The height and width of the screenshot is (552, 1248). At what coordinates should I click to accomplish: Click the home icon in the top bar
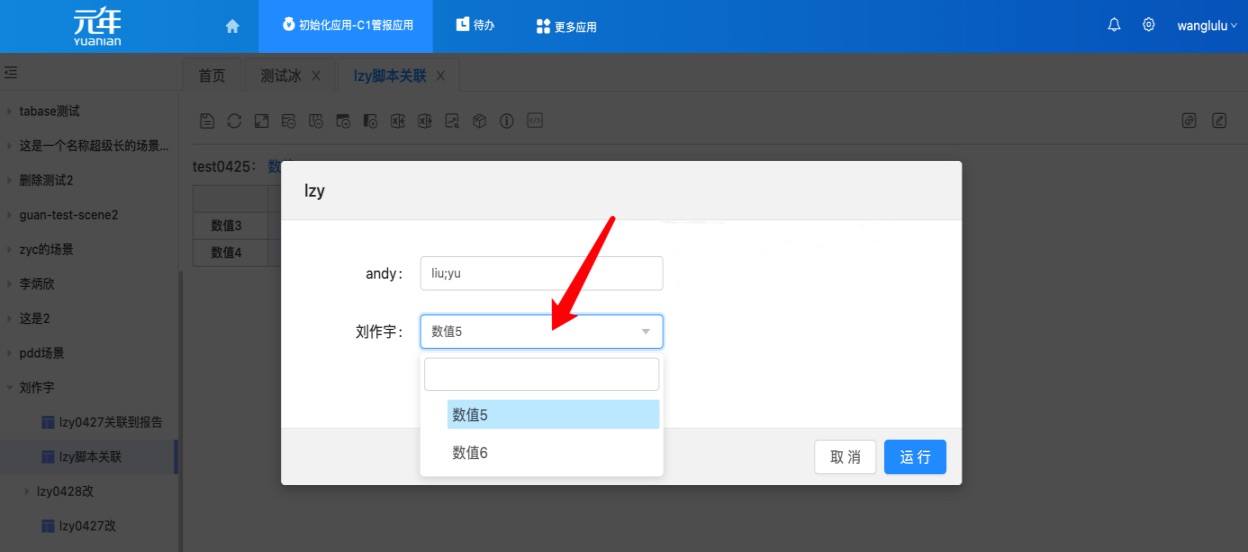point(232,26)
